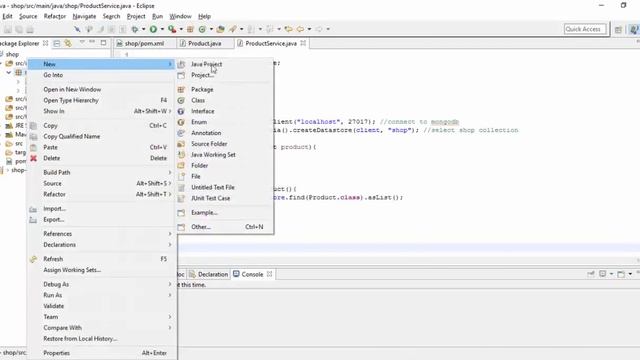The width and height of the screenshot is (640, 360).
Task: Close the Package Explorer view
Action: tap(45, 43)
